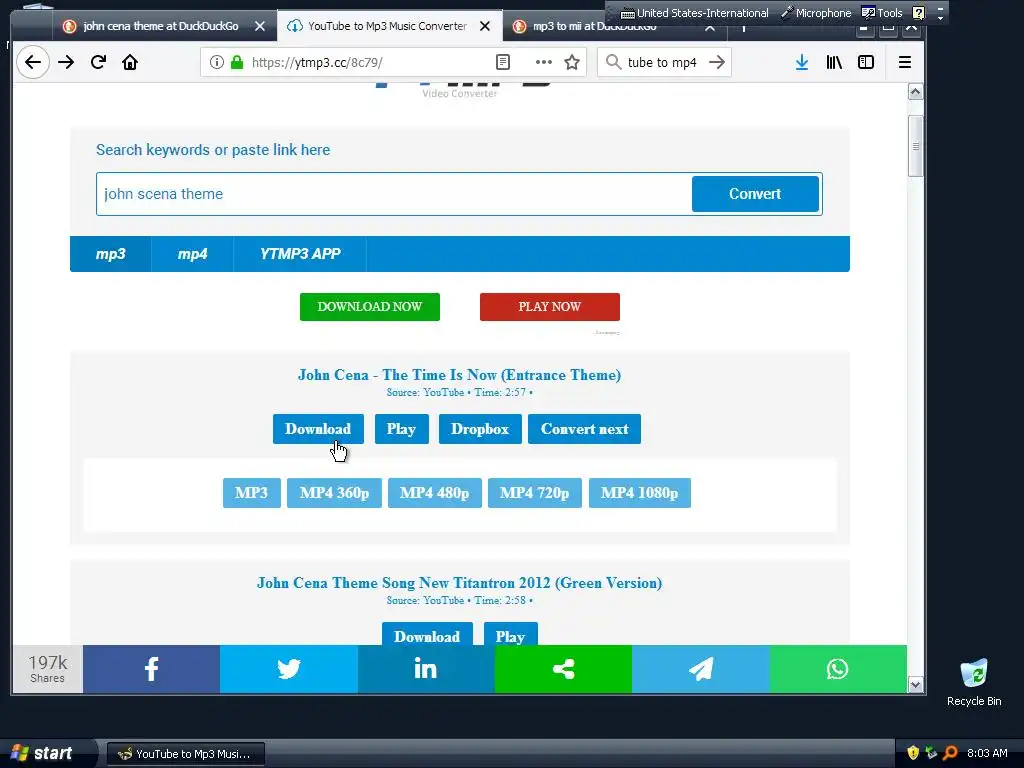Toggle the sidebar icon in toolbar
The height and width of the screenshot is (768, 1024).
866,62
